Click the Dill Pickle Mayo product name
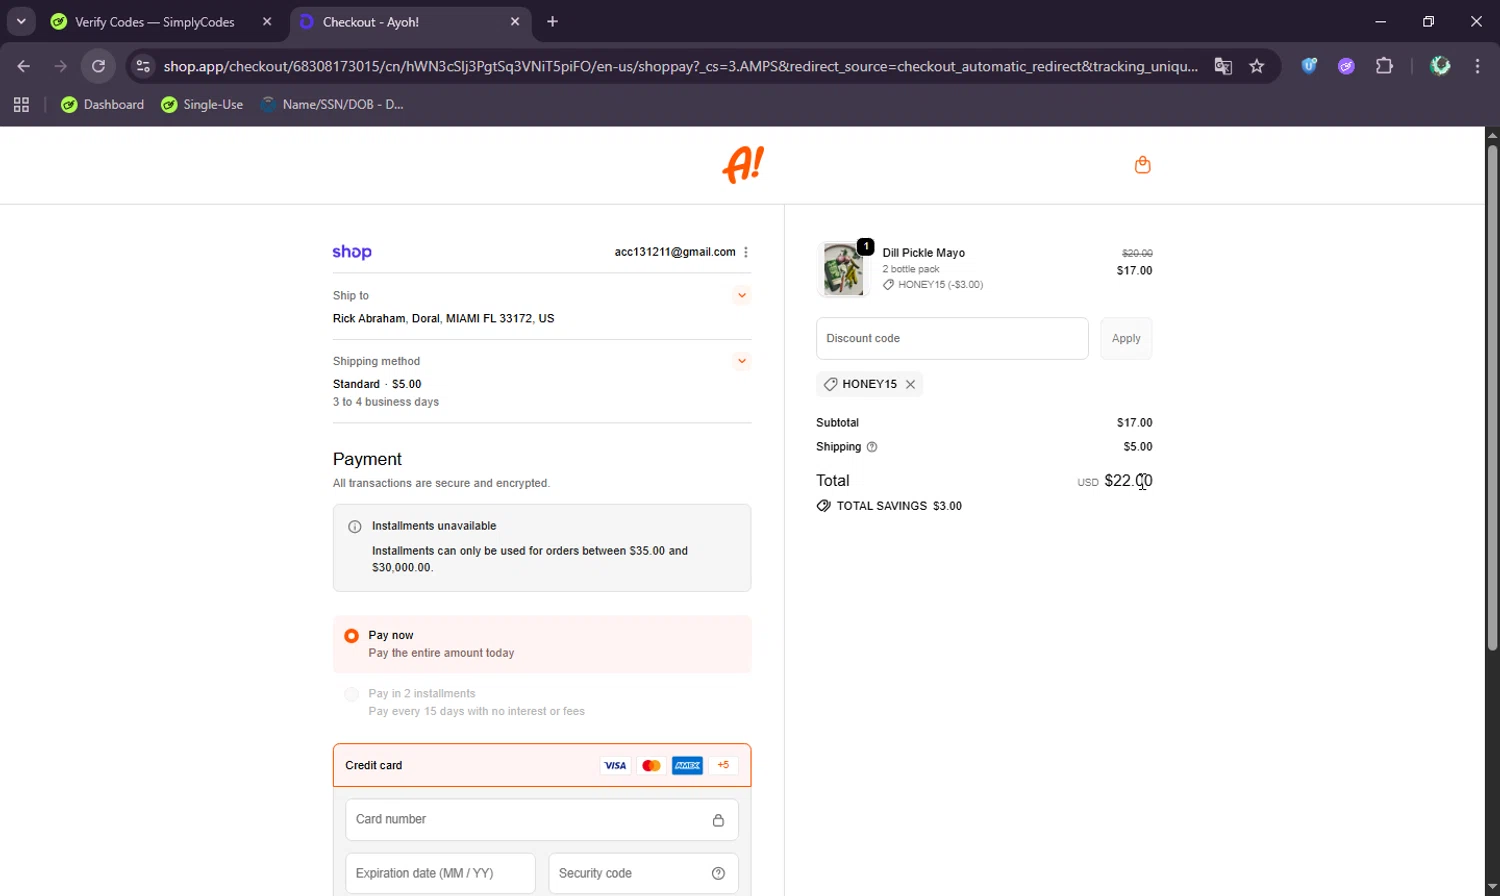 click(924, 253)
